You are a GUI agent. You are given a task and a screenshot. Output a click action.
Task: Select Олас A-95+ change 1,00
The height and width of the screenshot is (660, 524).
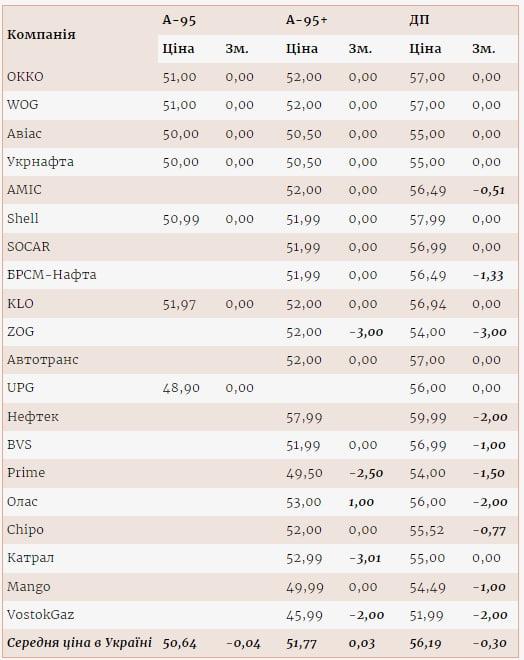tap(361, 502)
